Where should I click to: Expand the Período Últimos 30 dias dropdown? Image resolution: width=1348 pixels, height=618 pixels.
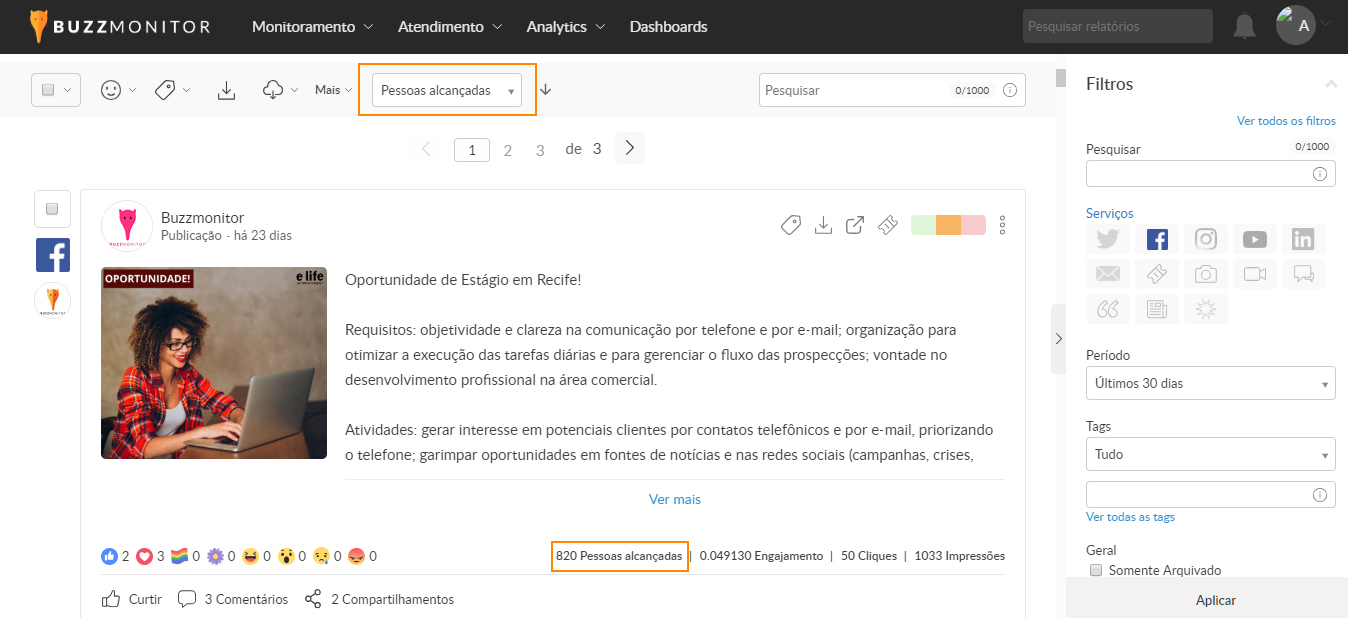coord(1210,383)
